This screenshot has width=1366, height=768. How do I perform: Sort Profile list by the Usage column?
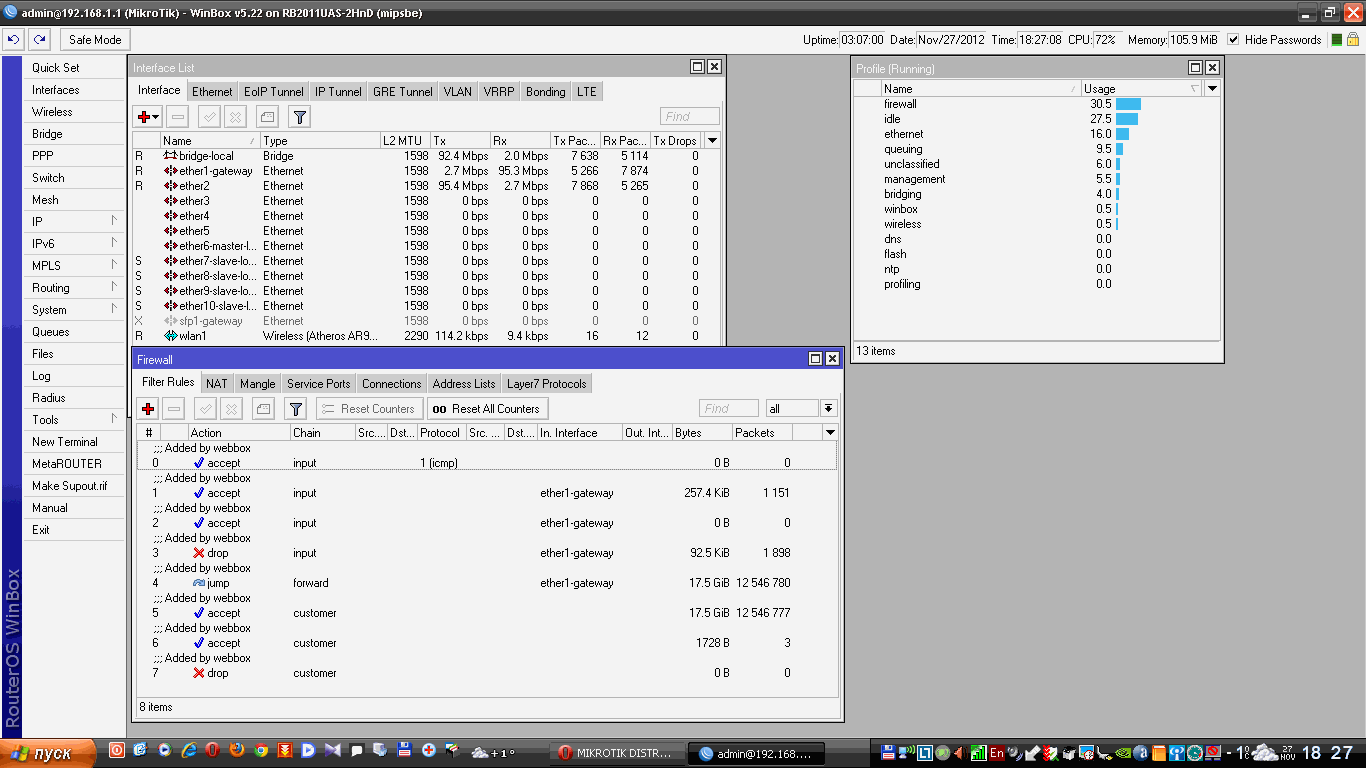point(1141,89)
